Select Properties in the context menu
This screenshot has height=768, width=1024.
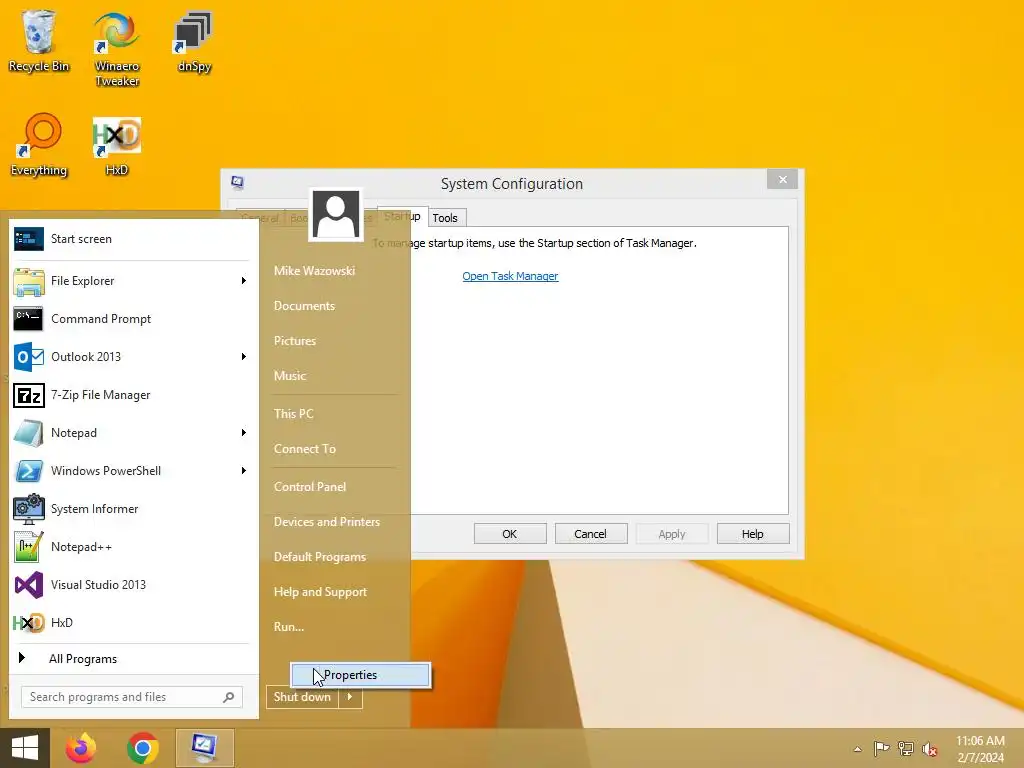pyautogui.click(x=360, y=675)
